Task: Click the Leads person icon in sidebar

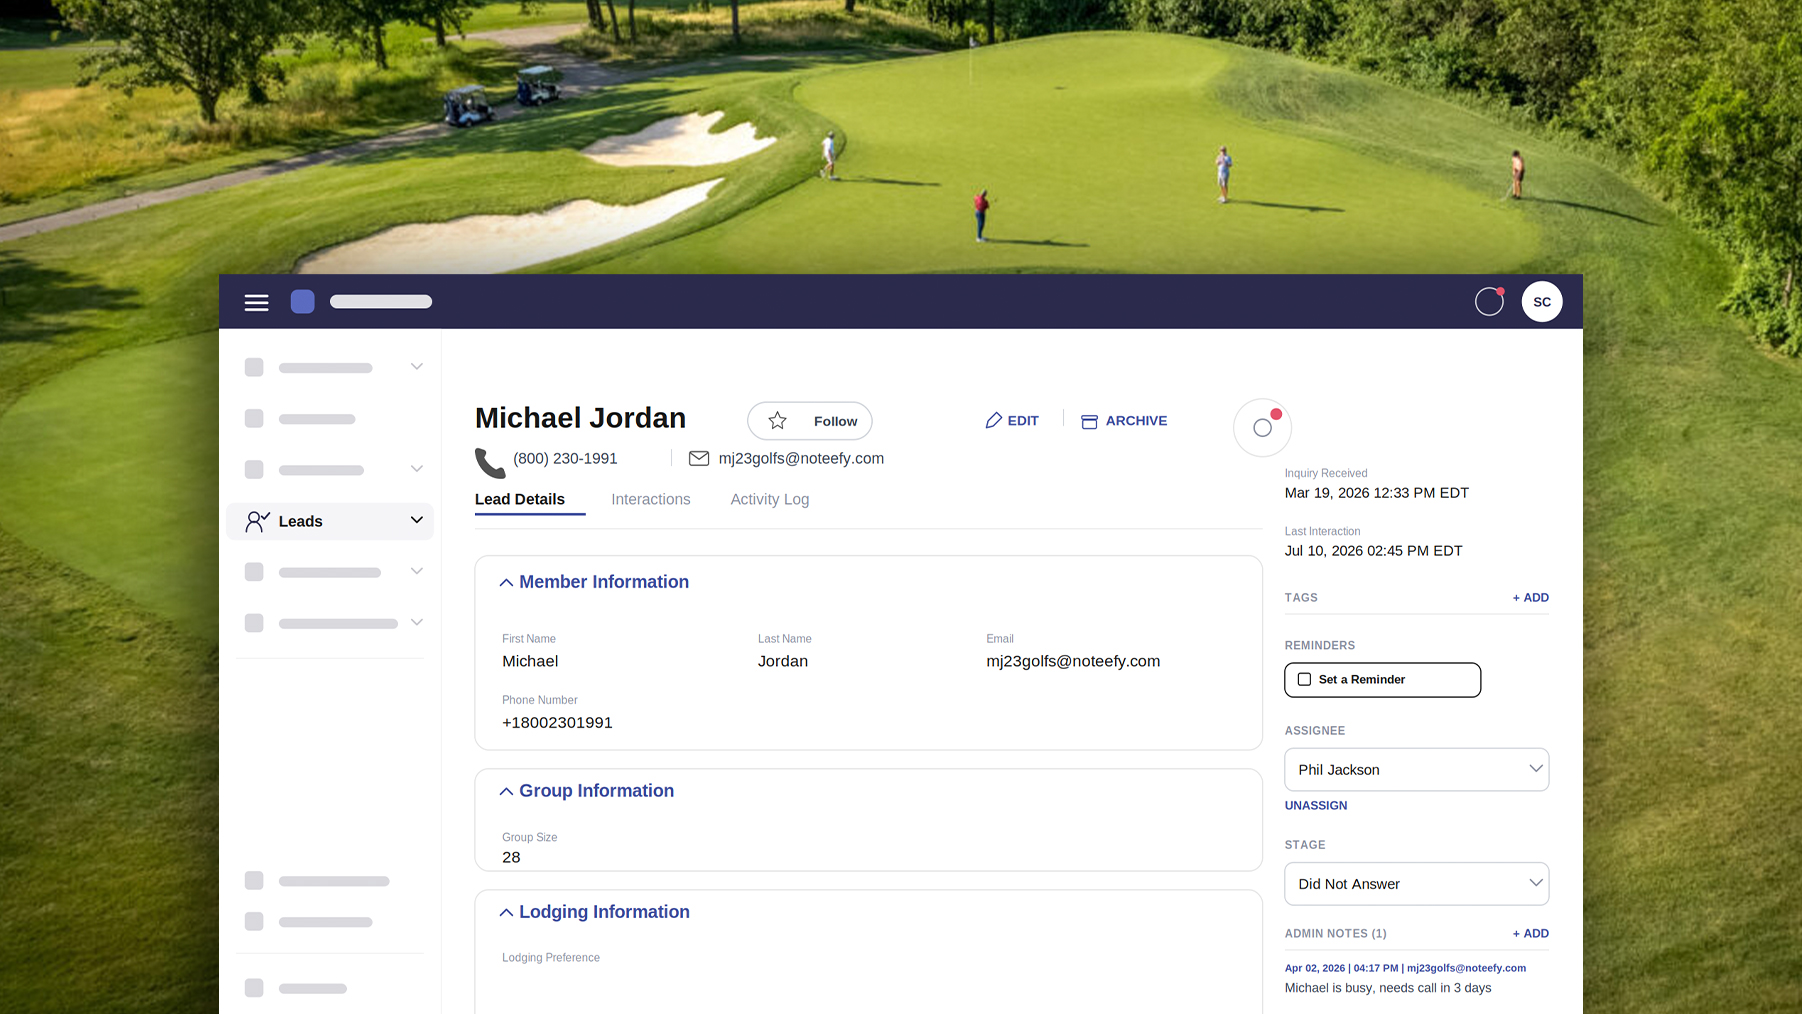Action: click(257, 521)
